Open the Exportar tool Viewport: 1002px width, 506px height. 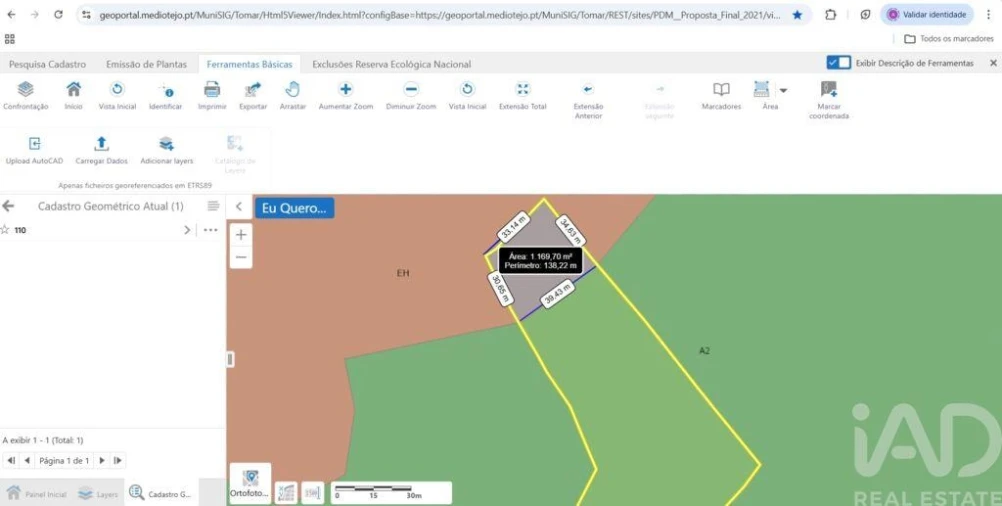[253, 96]
